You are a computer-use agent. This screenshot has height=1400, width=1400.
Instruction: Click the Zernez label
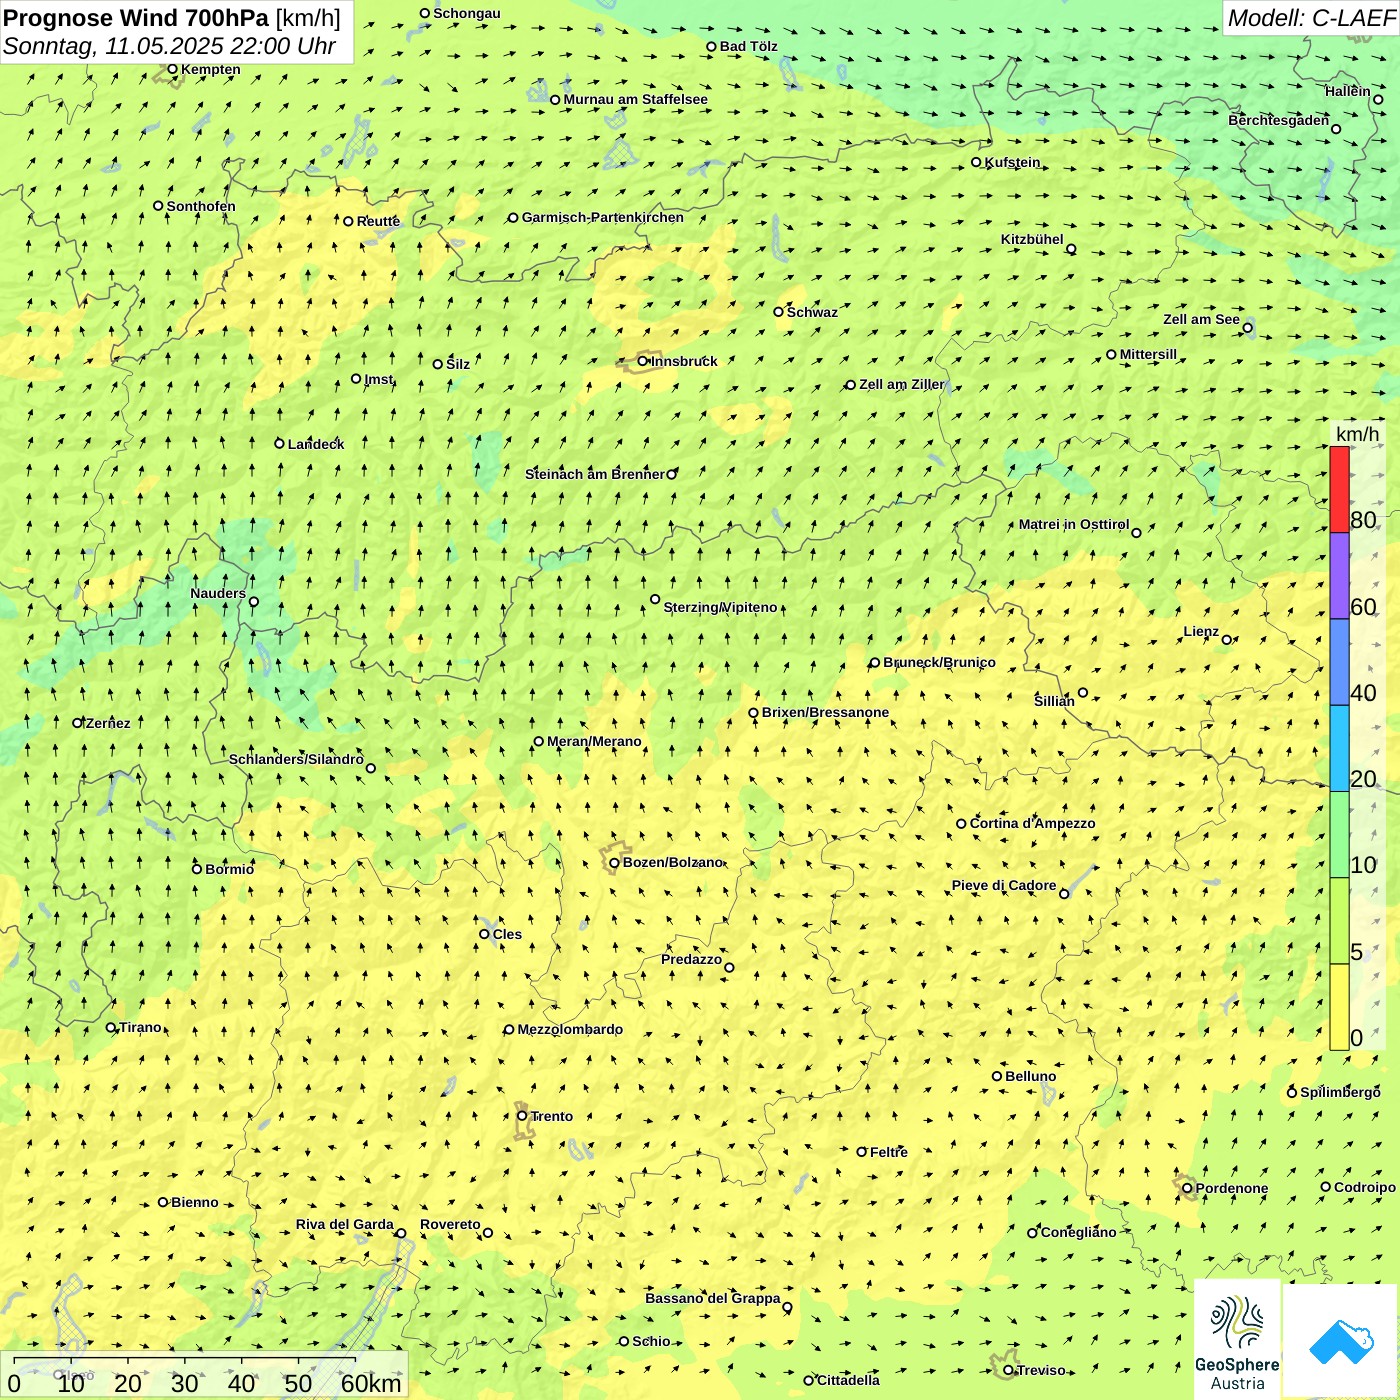tap(108, 723)
